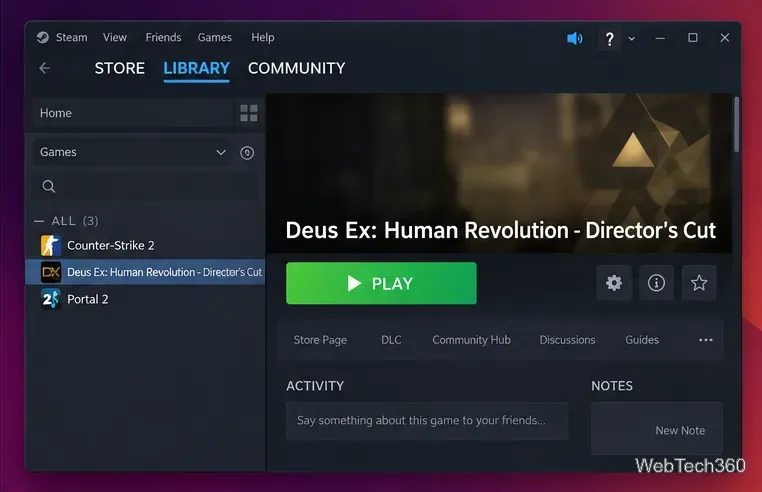Open the Guides link
Viewport: 762px width, 492px height.
[642, 340]
